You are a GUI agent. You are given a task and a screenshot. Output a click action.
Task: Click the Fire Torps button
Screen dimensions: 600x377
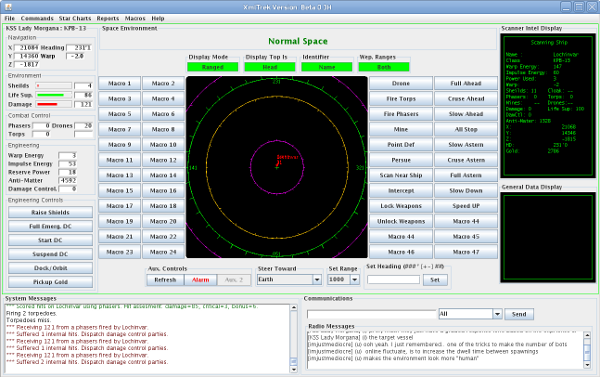pyautogui.click(x=401, y=98)
